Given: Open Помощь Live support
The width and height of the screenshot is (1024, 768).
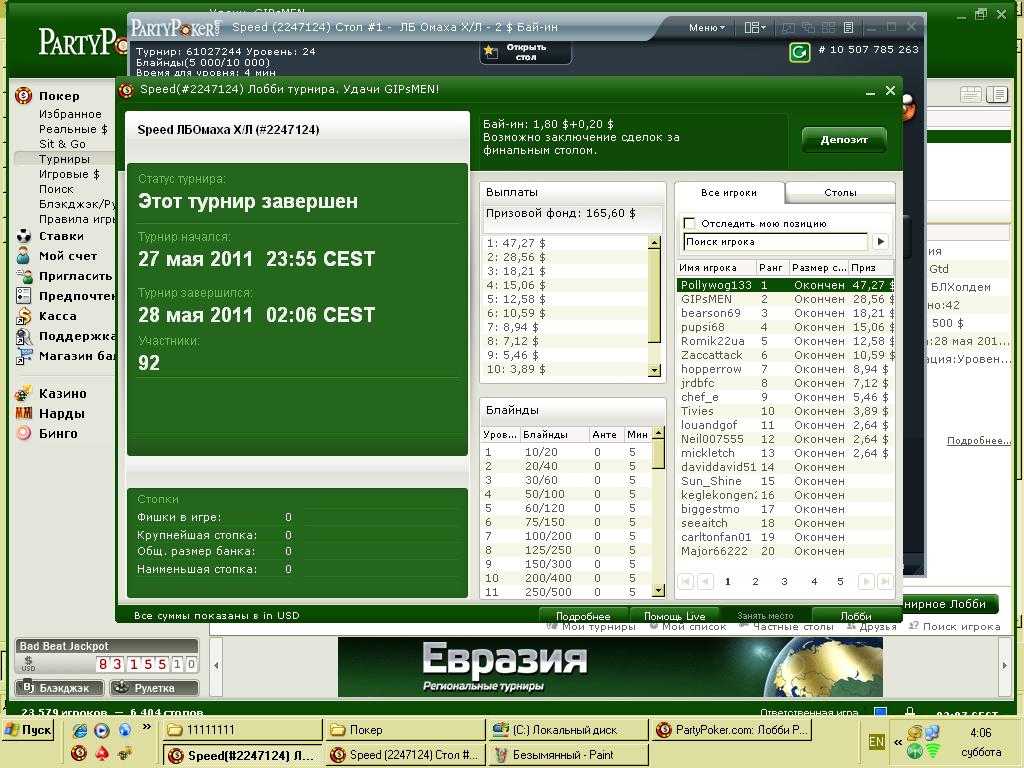Looking at the screenshot, I should pos(674,616).
